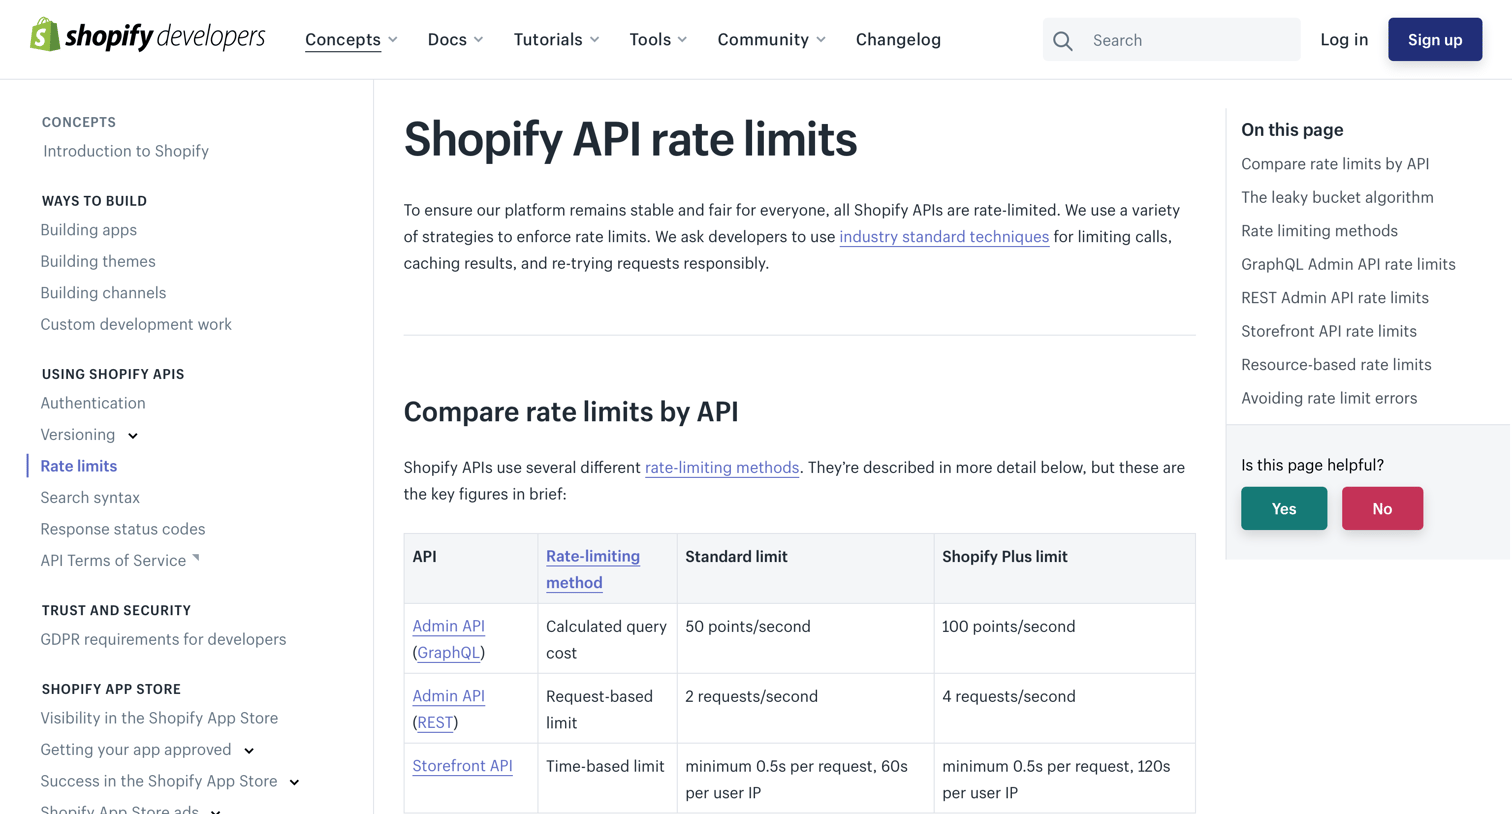Viewport: 1512px width, 814px height.
Task: Open the Tutorials dropdown menu
Action: (556, 40)
